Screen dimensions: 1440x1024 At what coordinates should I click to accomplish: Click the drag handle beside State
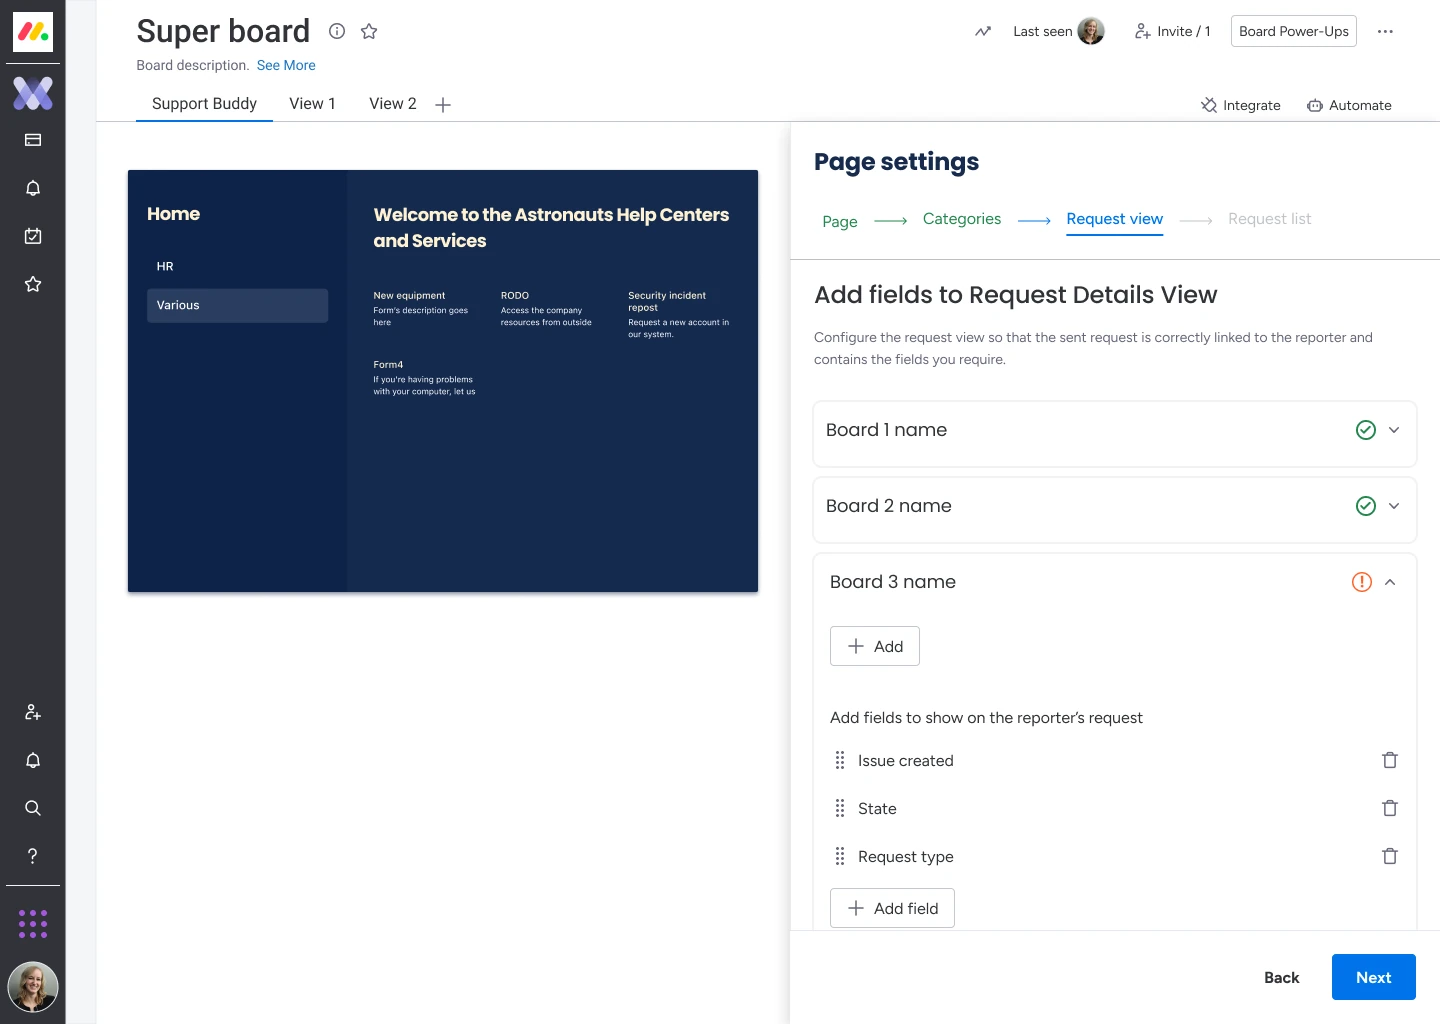tap(840, 808)
